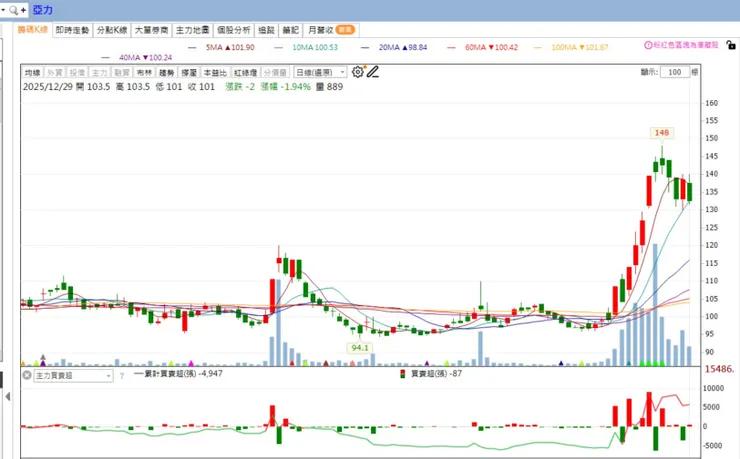The width and height of the screenshot is (740, 459).
Task: Toggle the 外資 overlay button
Action: click(55, 73)
